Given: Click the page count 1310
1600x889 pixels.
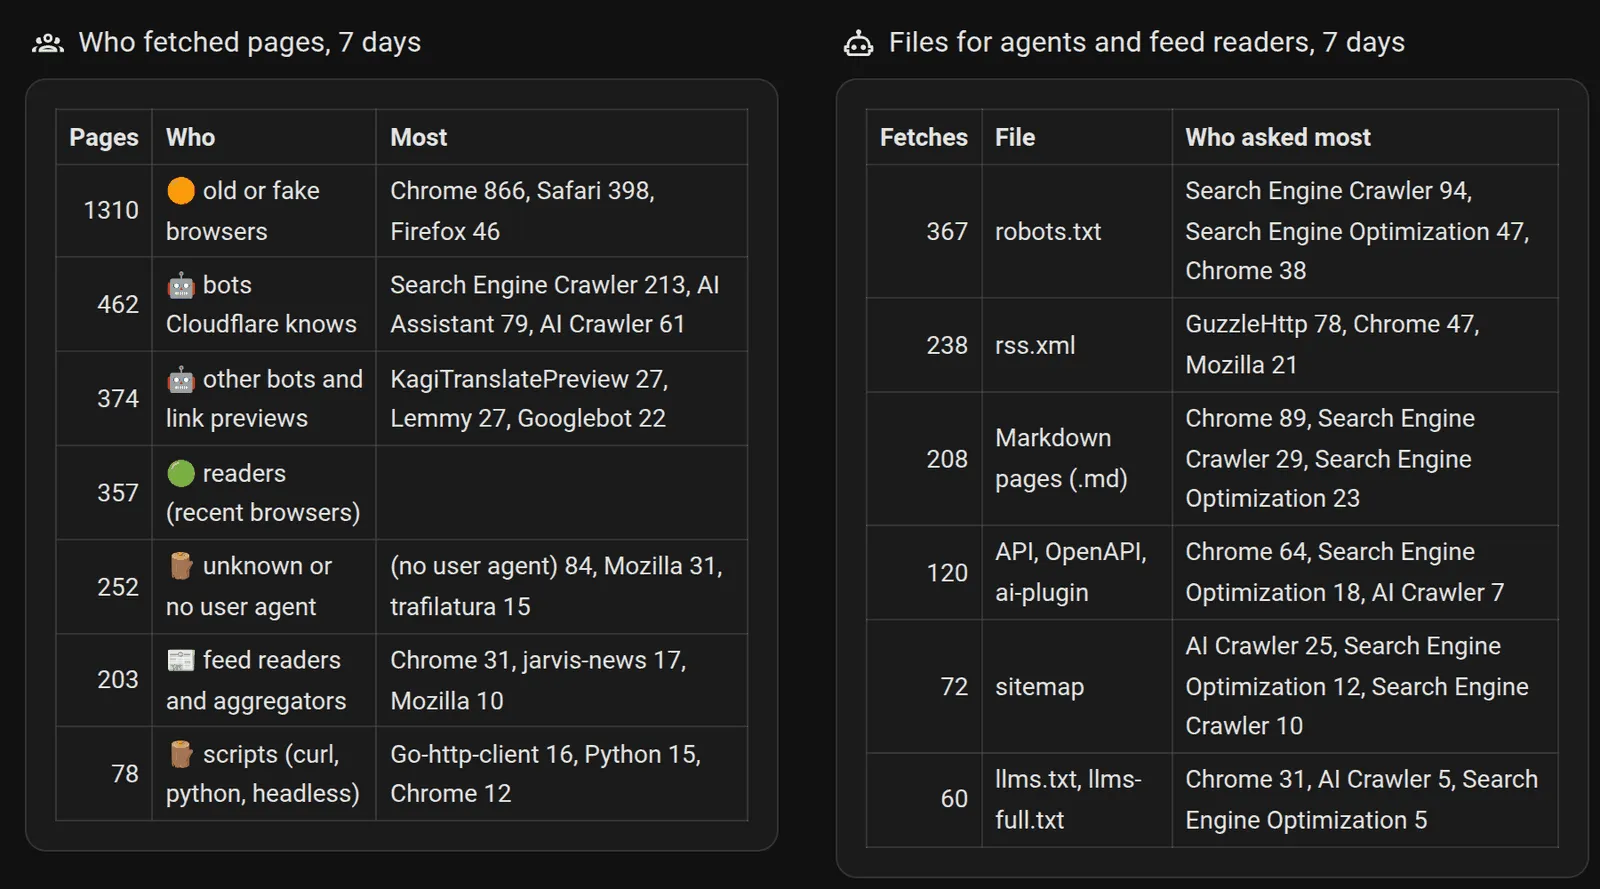Looking at the screenshot, I should pyautogui.click(x=111, y=210).
